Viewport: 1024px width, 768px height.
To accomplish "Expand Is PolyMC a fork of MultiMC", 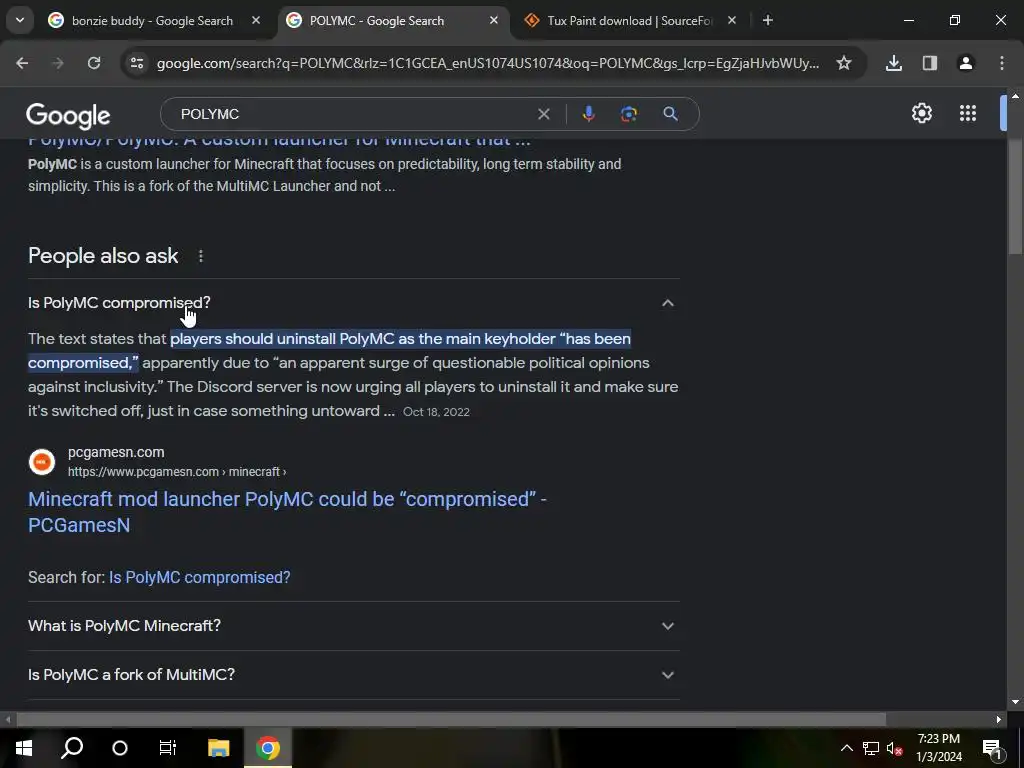I will click(x=353, y=675).
